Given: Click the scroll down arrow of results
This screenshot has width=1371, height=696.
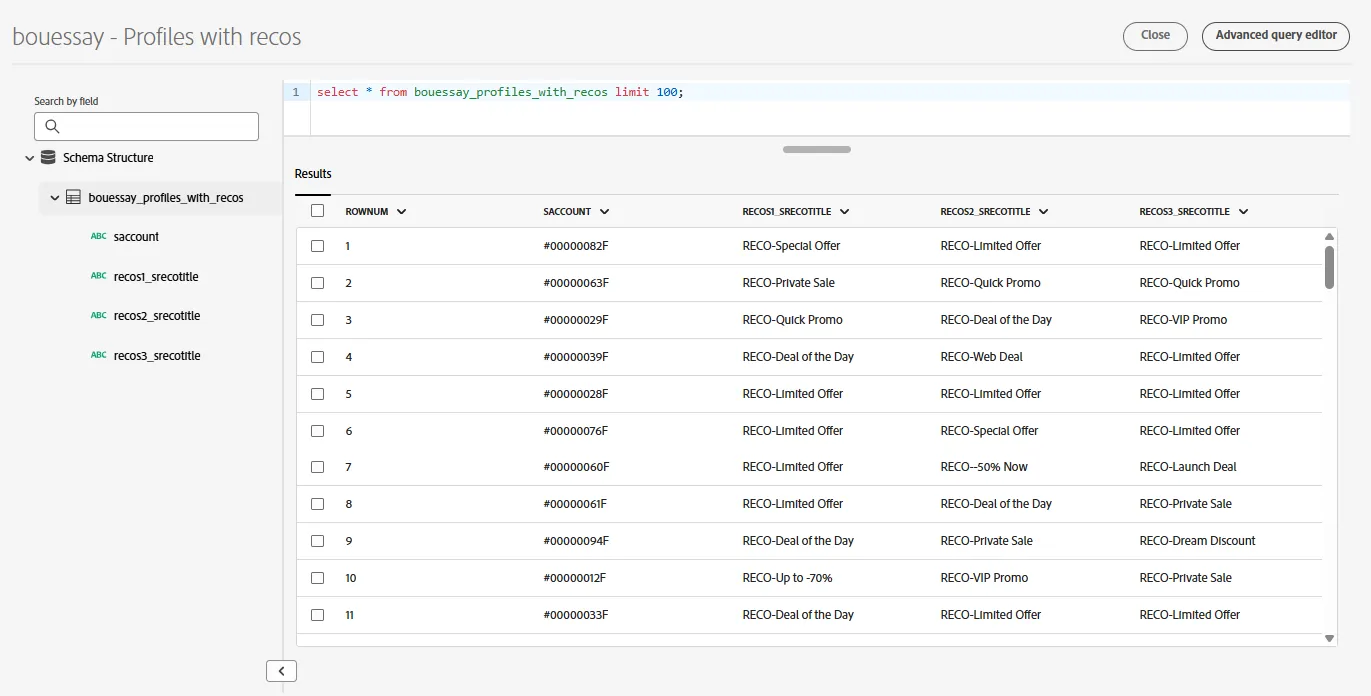Looking at the screenshot, I should [1329, 638].
